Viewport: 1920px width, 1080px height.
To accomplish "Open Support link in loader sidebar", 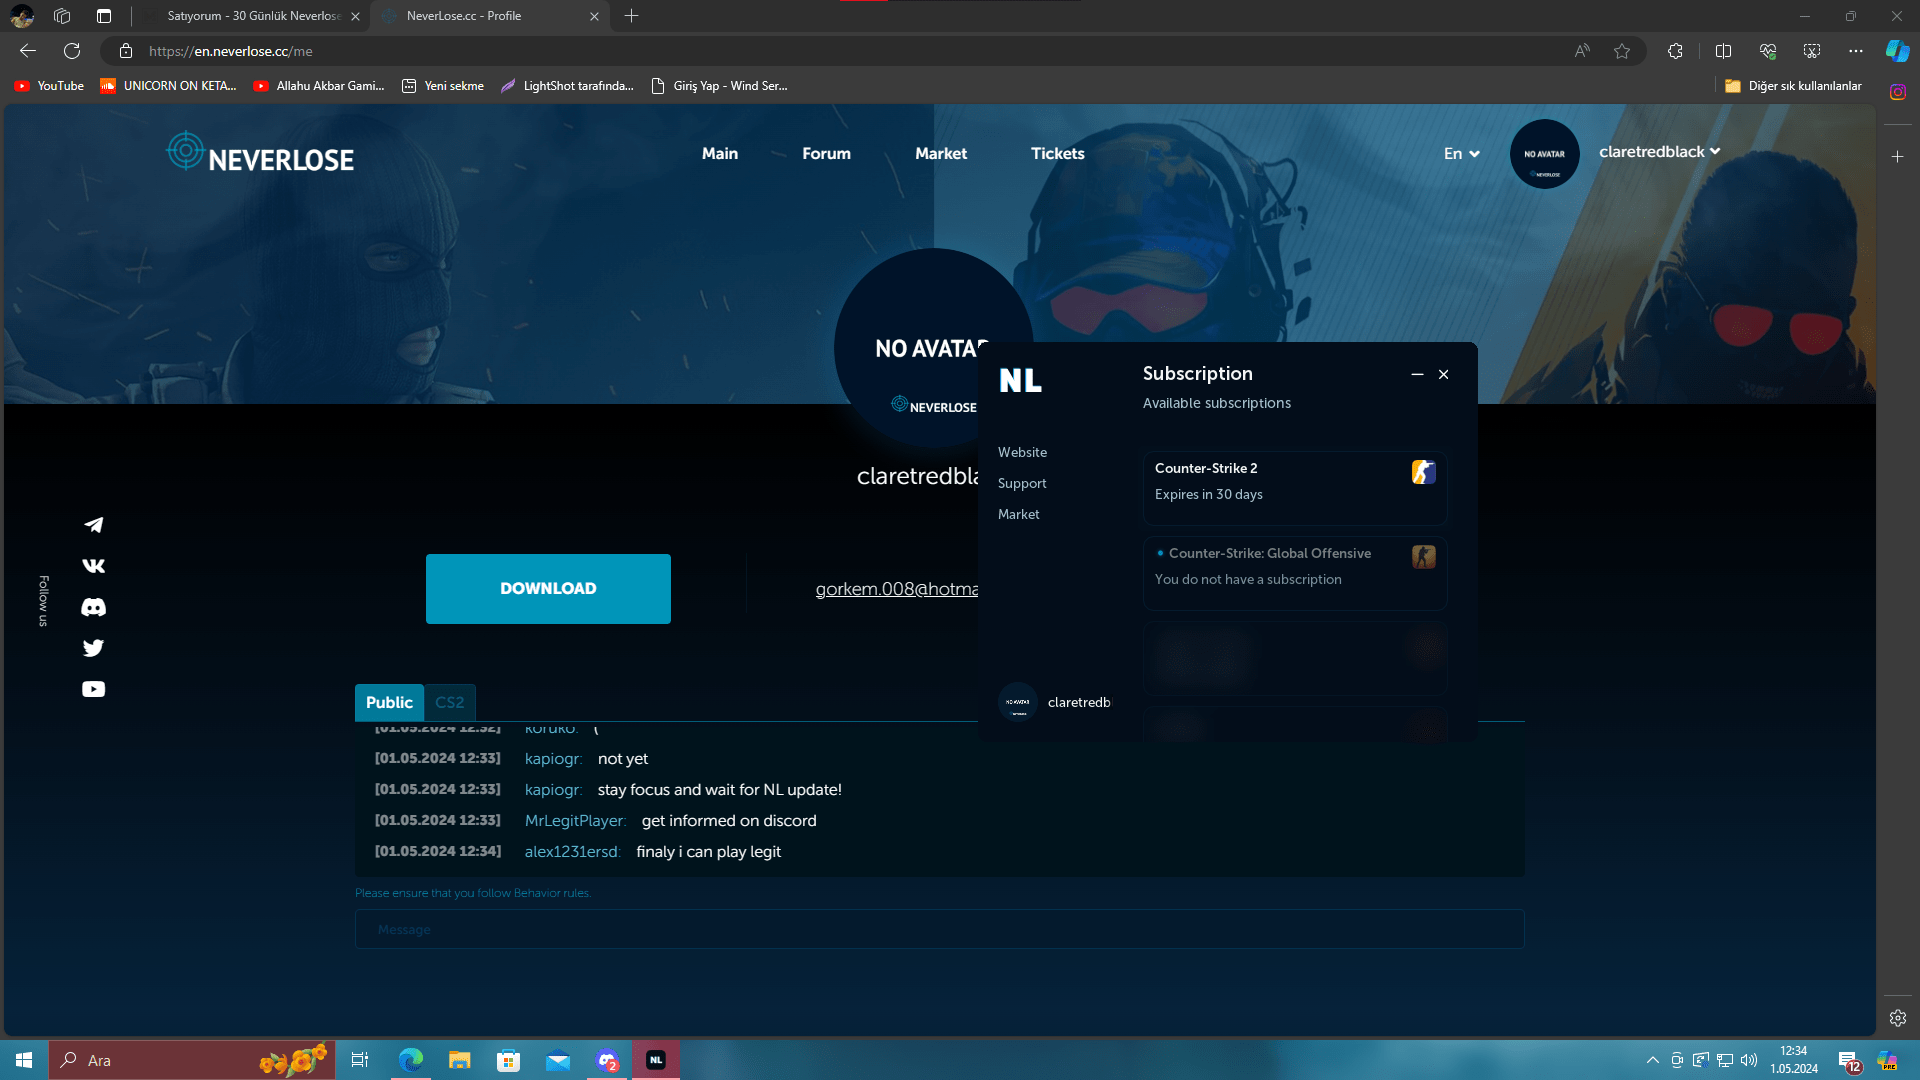I will (x=1022, y=483).
